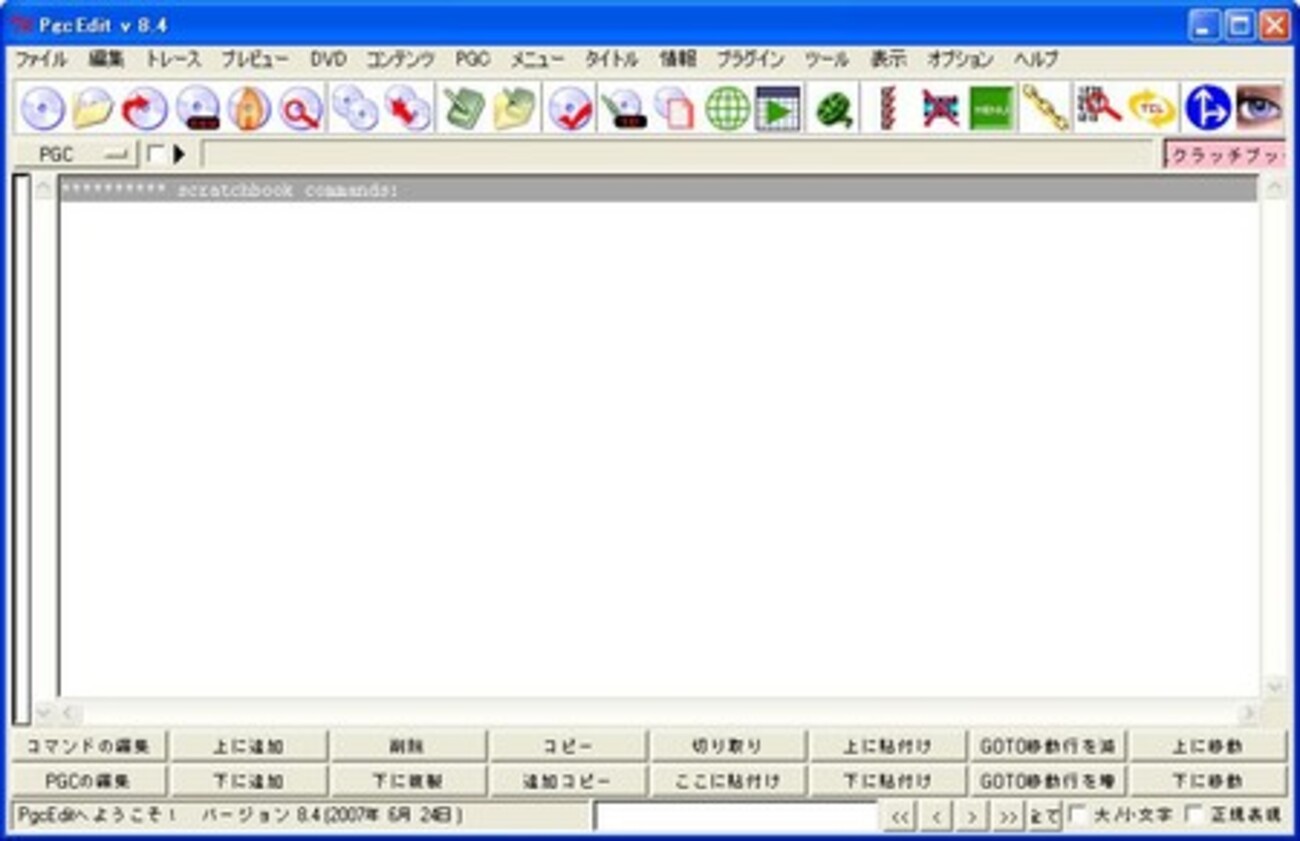Click the blue circle with white arrow icon
The height and width of the screenshot is (841, 1300).
tap(1207, 108)
